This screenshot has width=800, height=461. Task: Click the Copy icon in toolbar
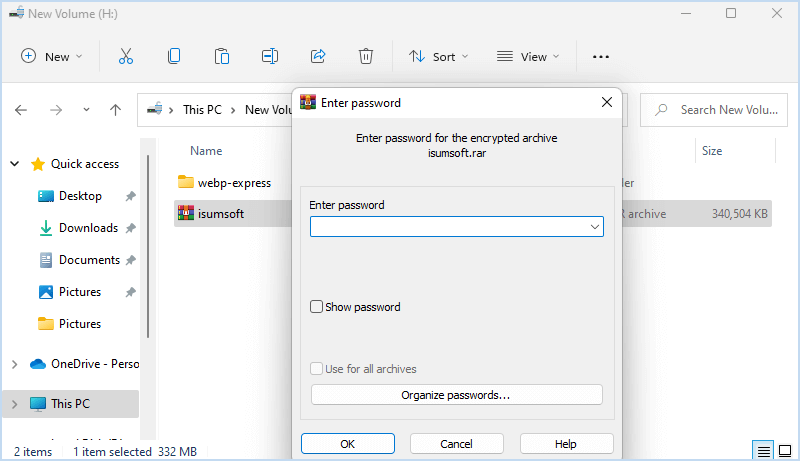pyautogui.click(x=174, y=57)
